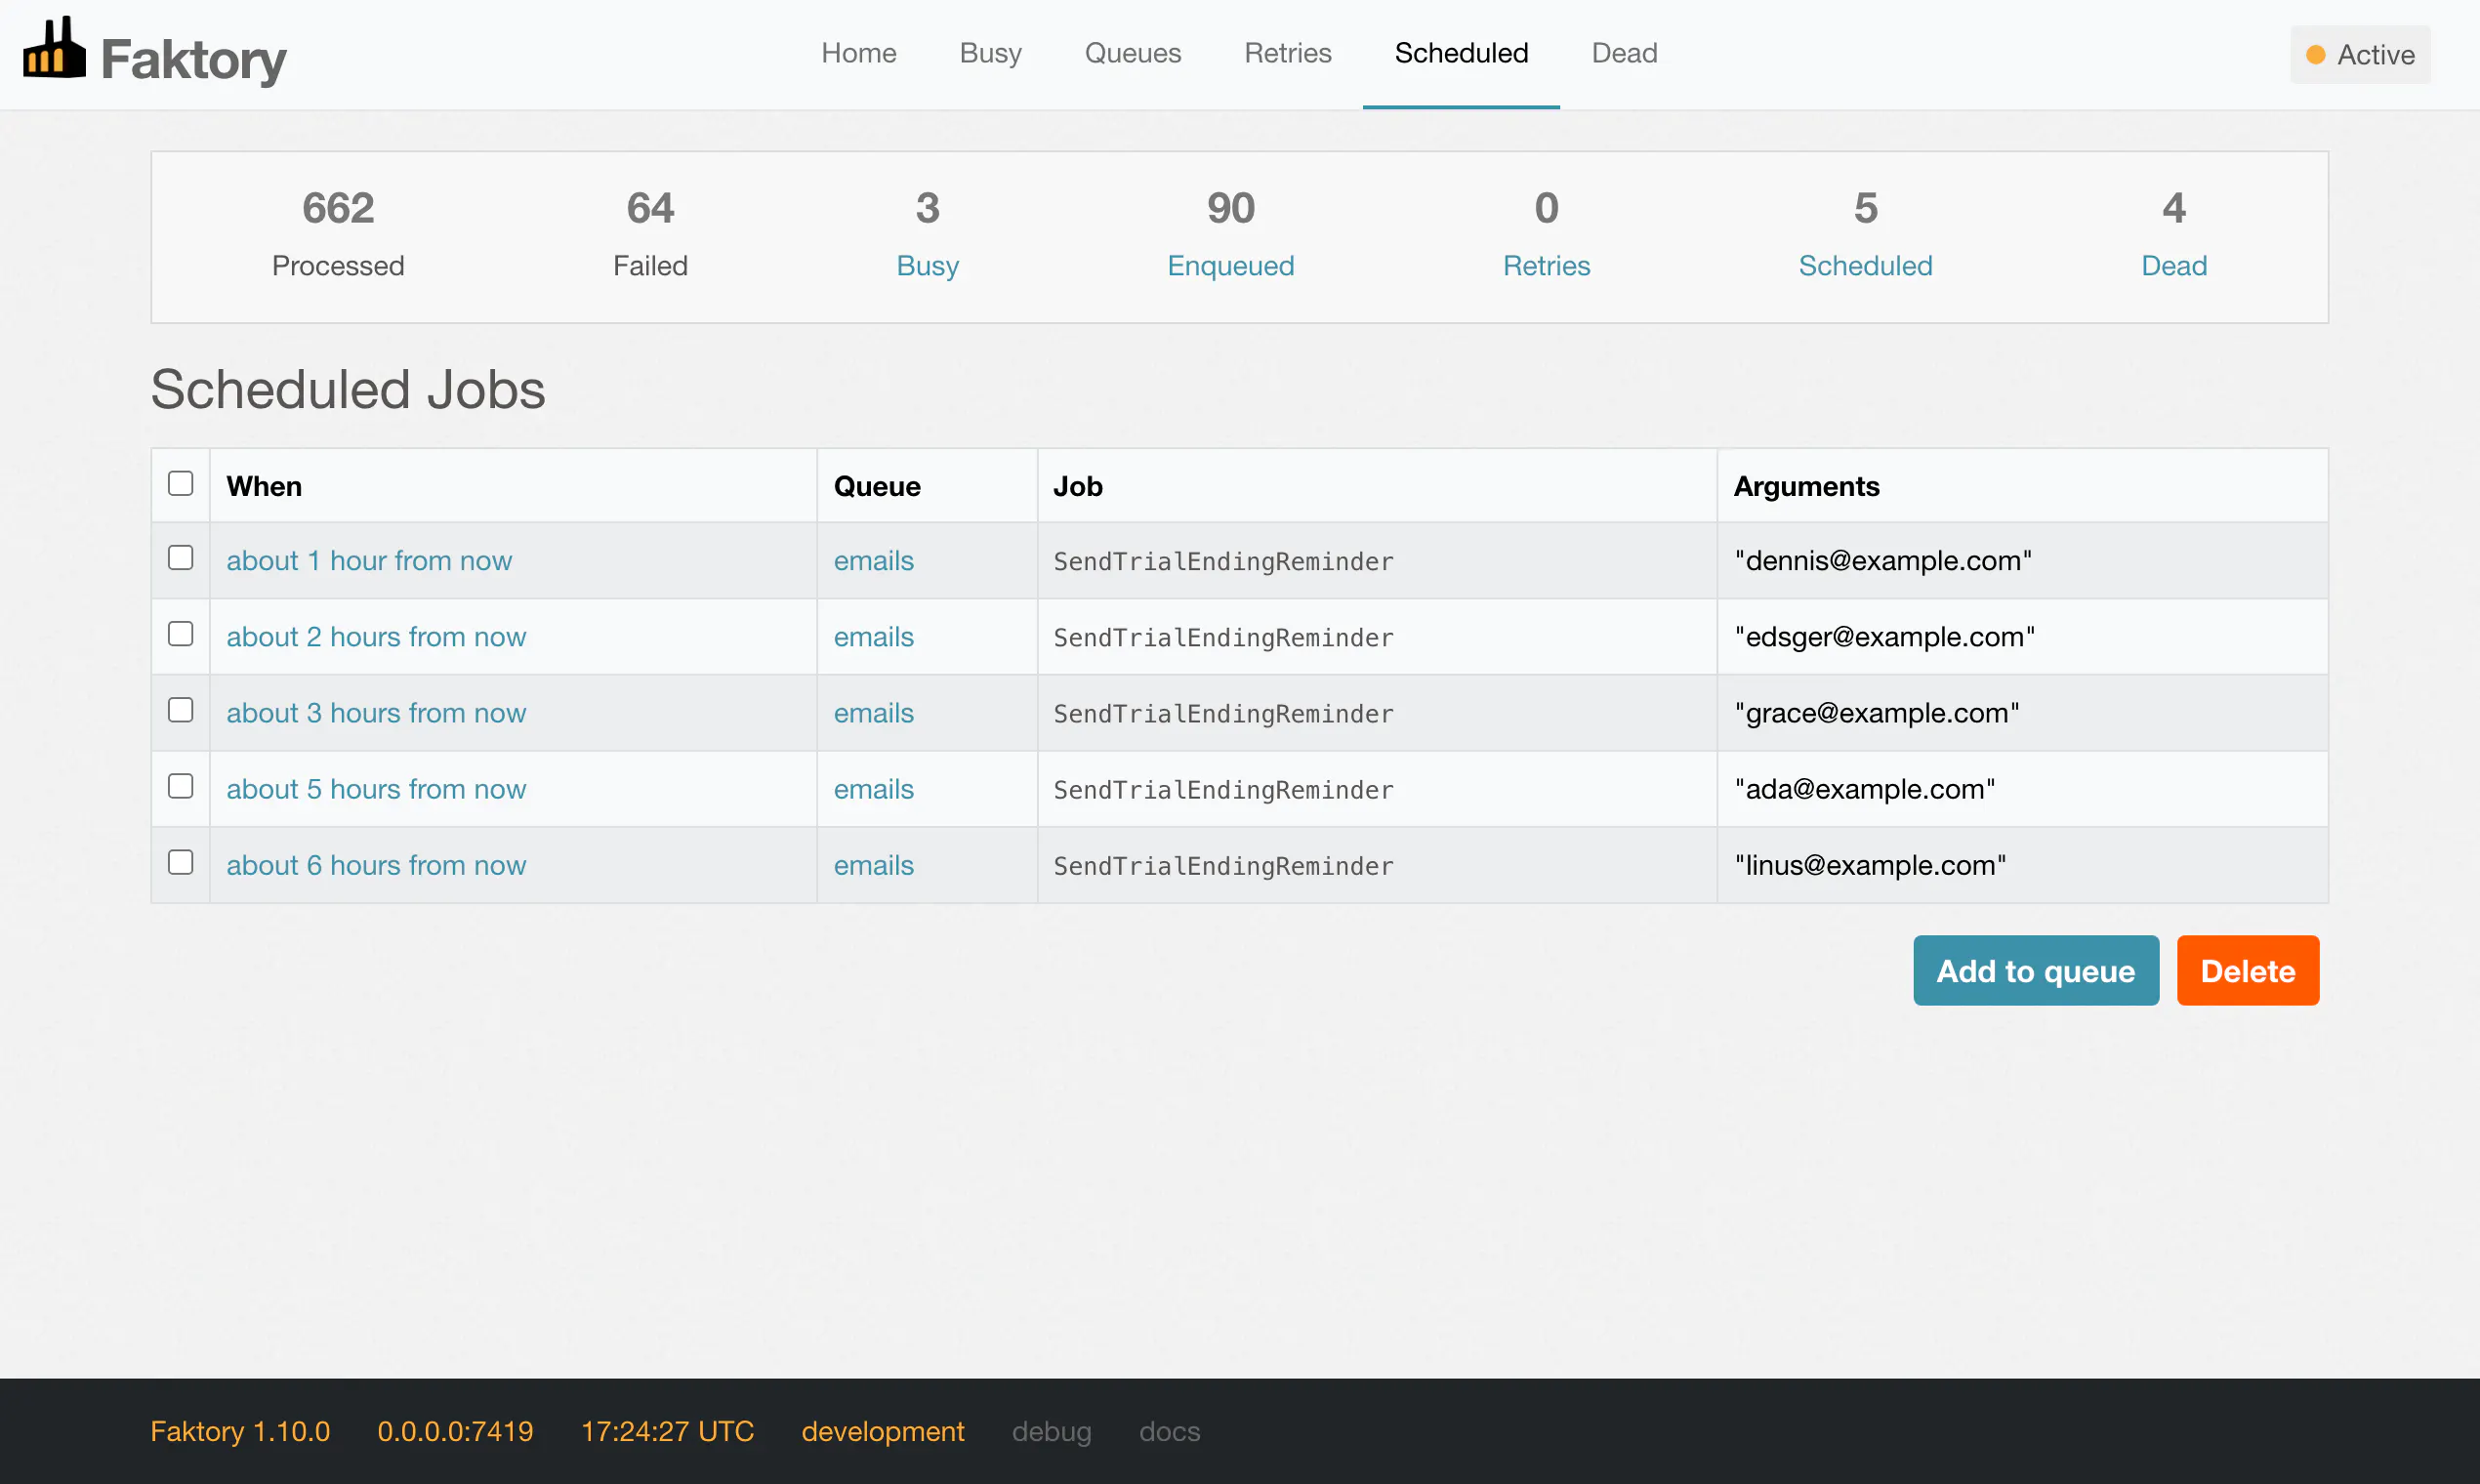Screen dimensions: 2480x1484
Task: Click the 662 Processed count
Action: click(338, 208)
